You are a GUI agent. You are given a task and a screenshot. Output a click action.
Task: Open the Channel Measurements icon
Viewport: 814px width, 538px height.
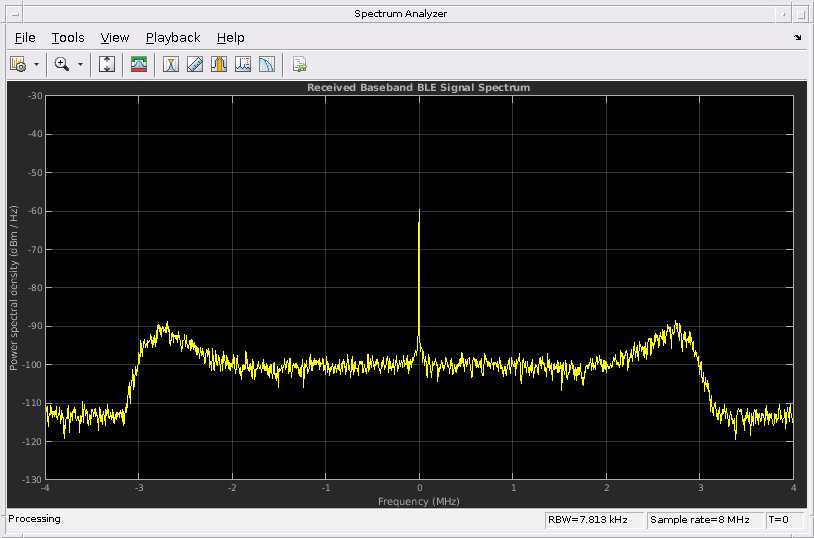tap(219, 64)
